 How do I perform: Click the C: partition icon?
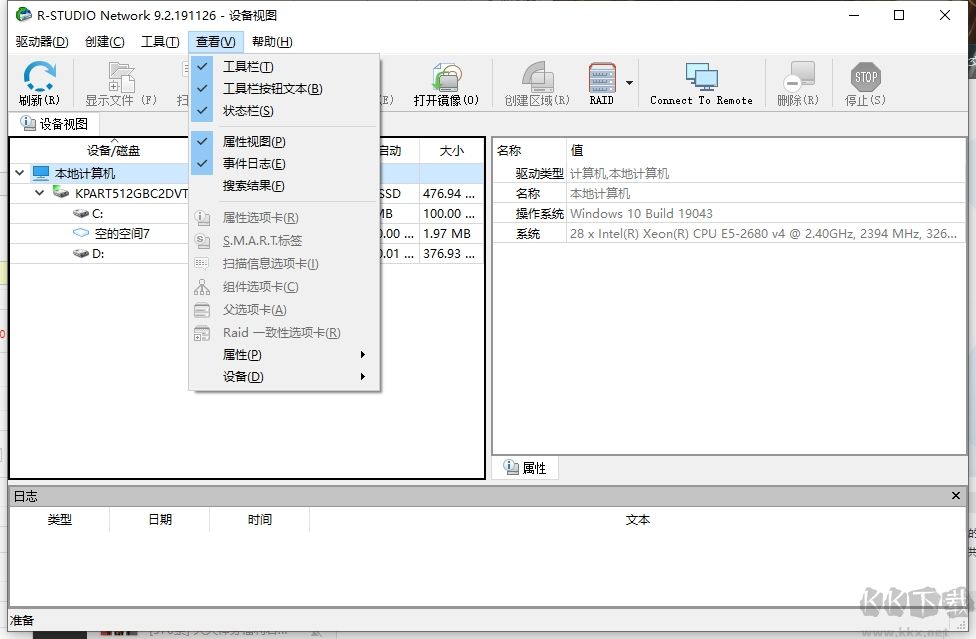click(81, 213)
